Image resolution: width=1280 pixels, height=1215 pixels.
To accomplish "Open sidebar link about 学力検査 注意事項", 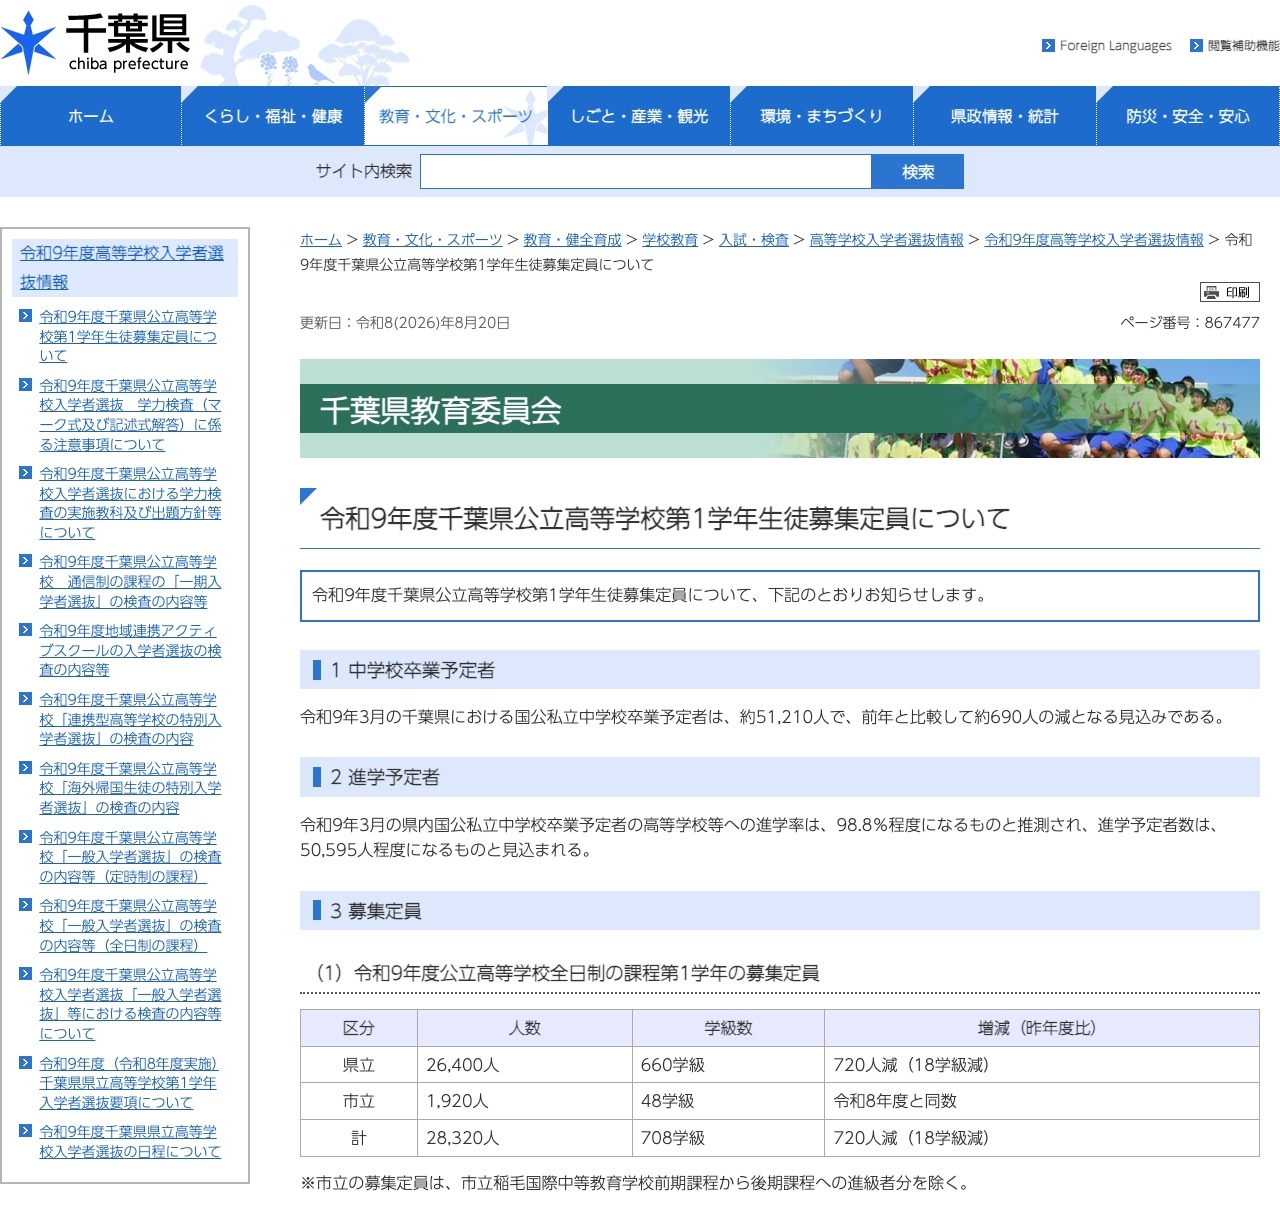I will click(130, 415).
